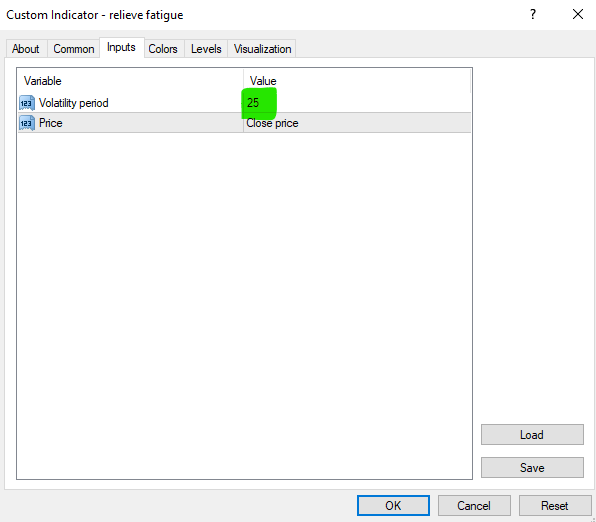Select the Inputs tab
The image size is (596, 522).
click(x=121, y=48)
